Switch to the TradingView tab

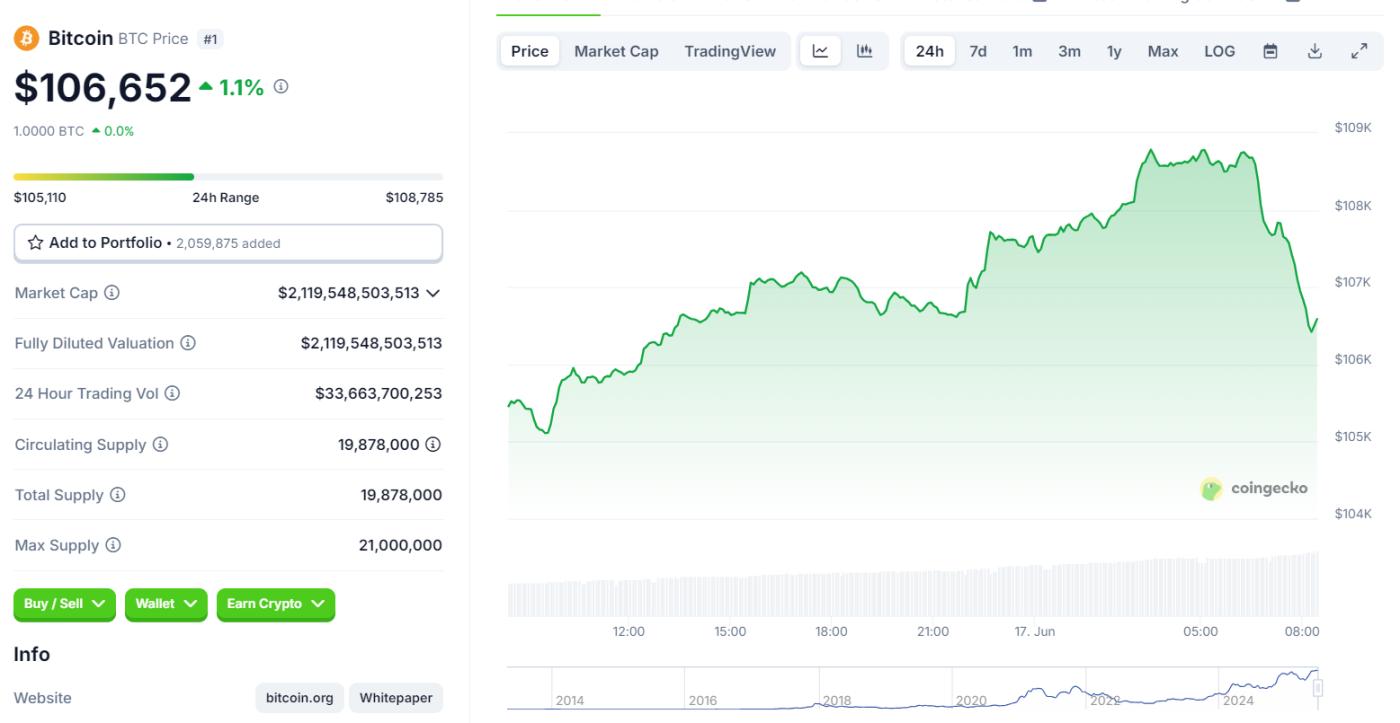(x=730, y=51)
